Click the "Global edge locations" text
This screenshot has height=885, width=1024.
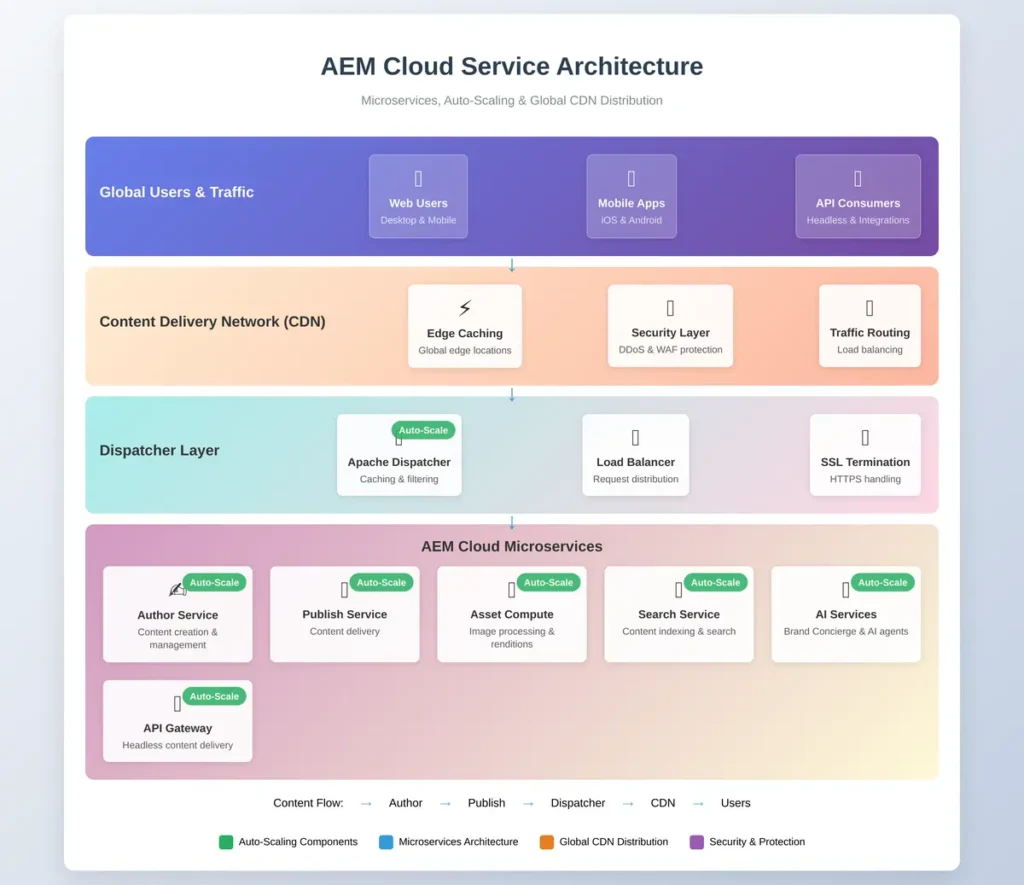pos(464,350)
